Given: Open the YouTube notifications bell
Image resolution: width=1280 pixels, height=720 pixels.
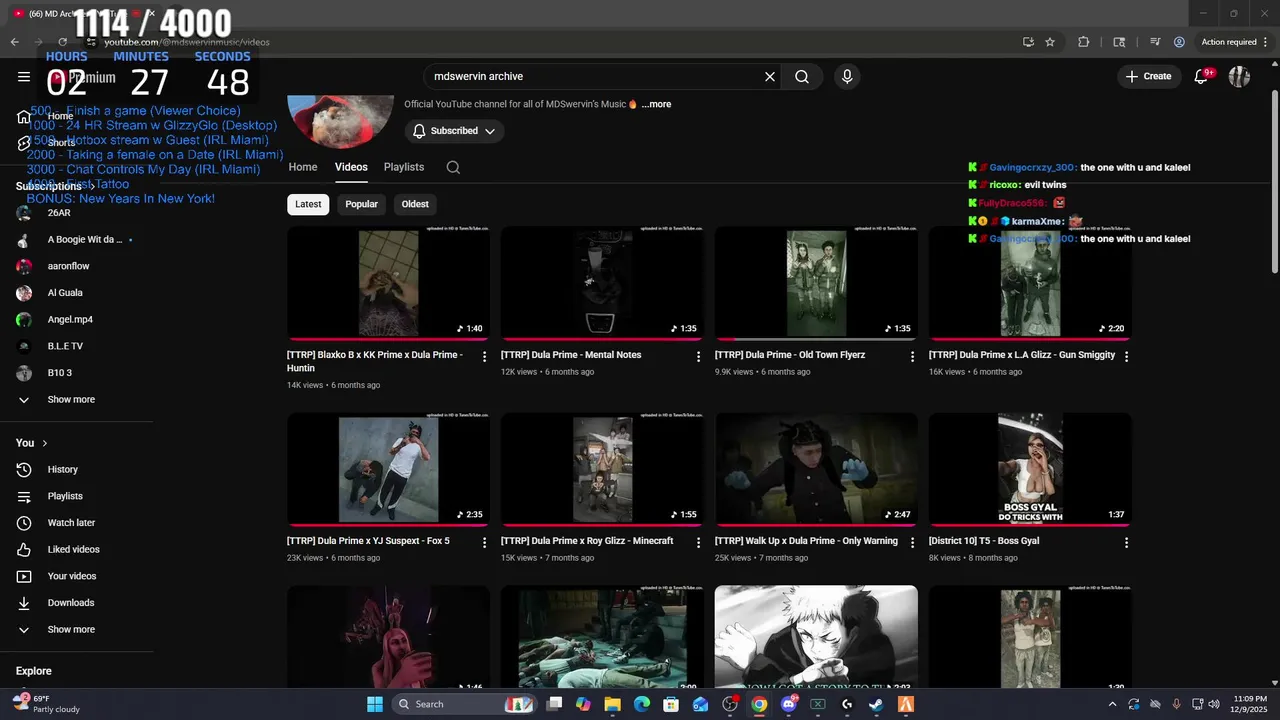Looking at the screenshot, I should [1202, 76].
